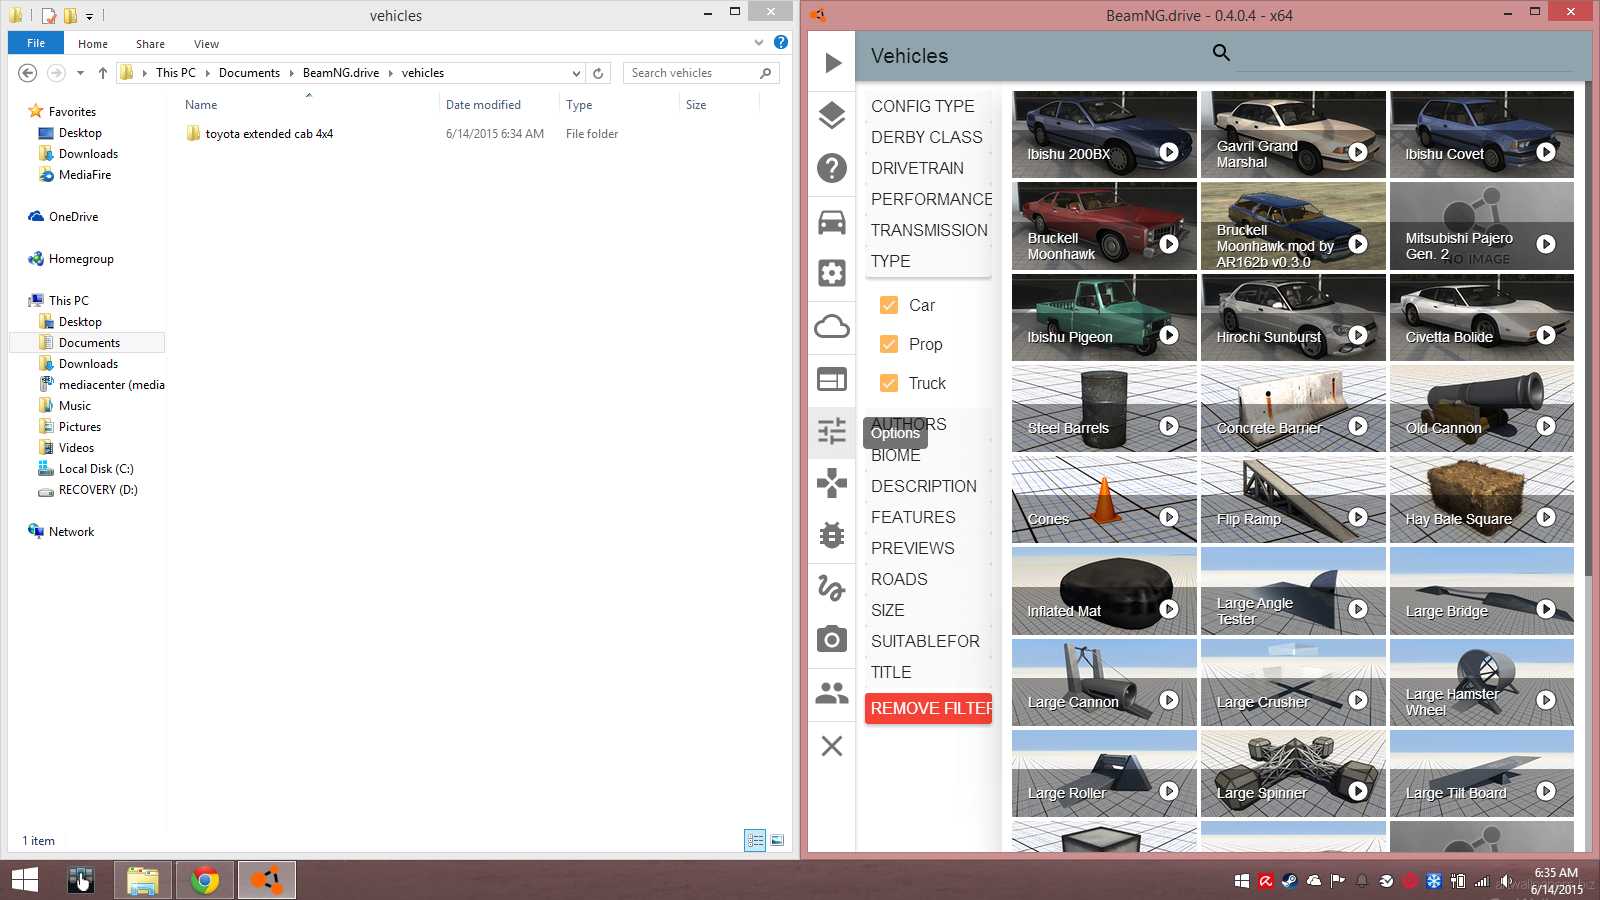The image size is (1600, 900).
Task: Expand the CONFIG TYPE filter
Action: (928, 106)
